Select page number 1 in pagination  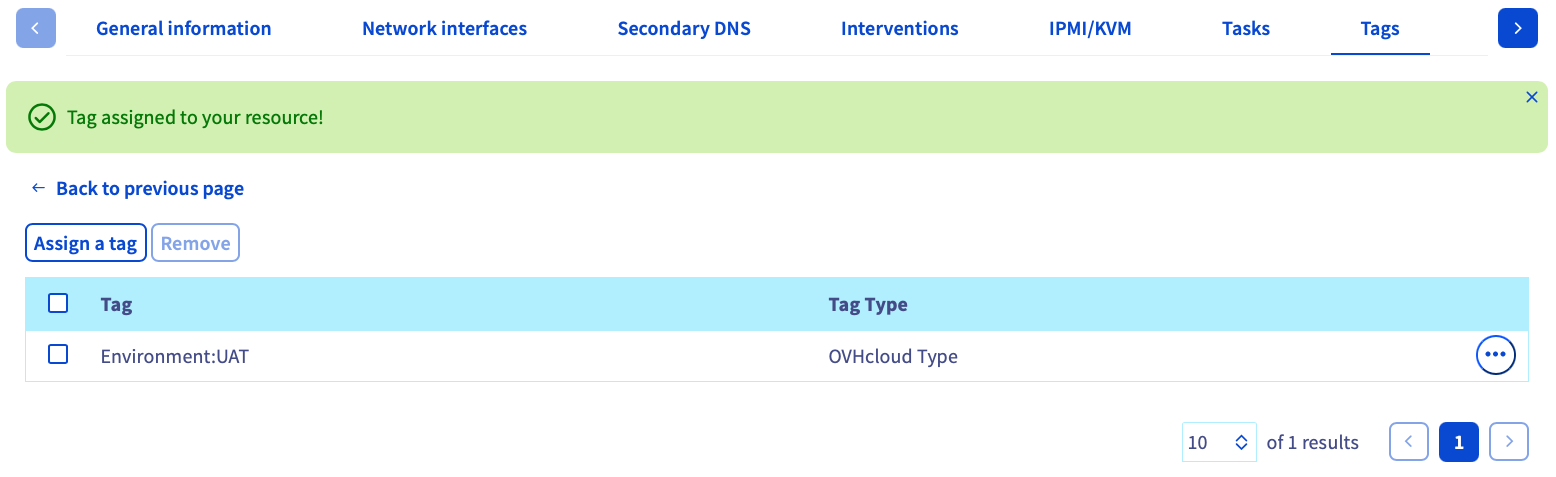point(1459,441)
